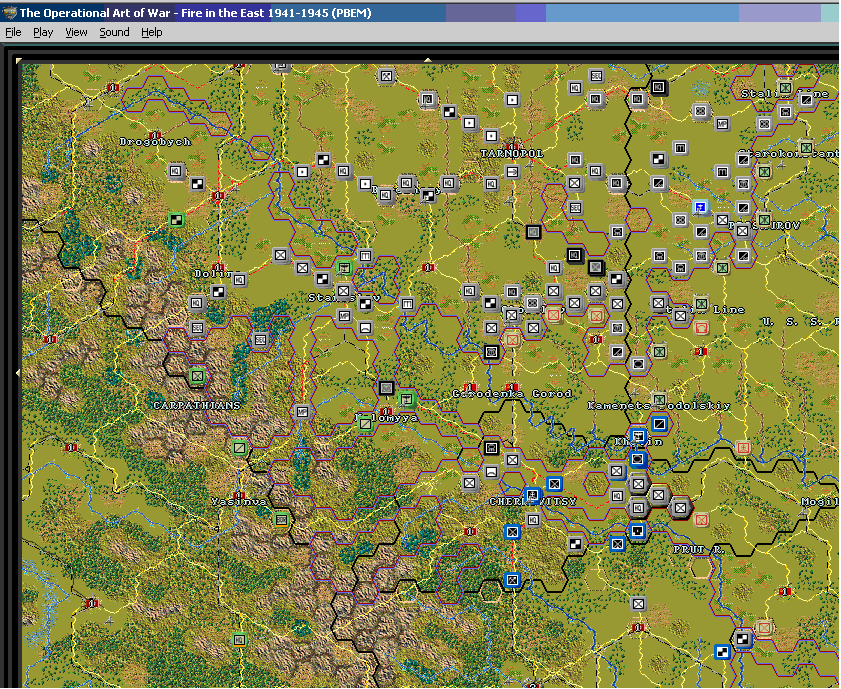Screen dimensions: 841x689
Task: Click red objective flag above Dolina label
Action: (x=218, y=266)
